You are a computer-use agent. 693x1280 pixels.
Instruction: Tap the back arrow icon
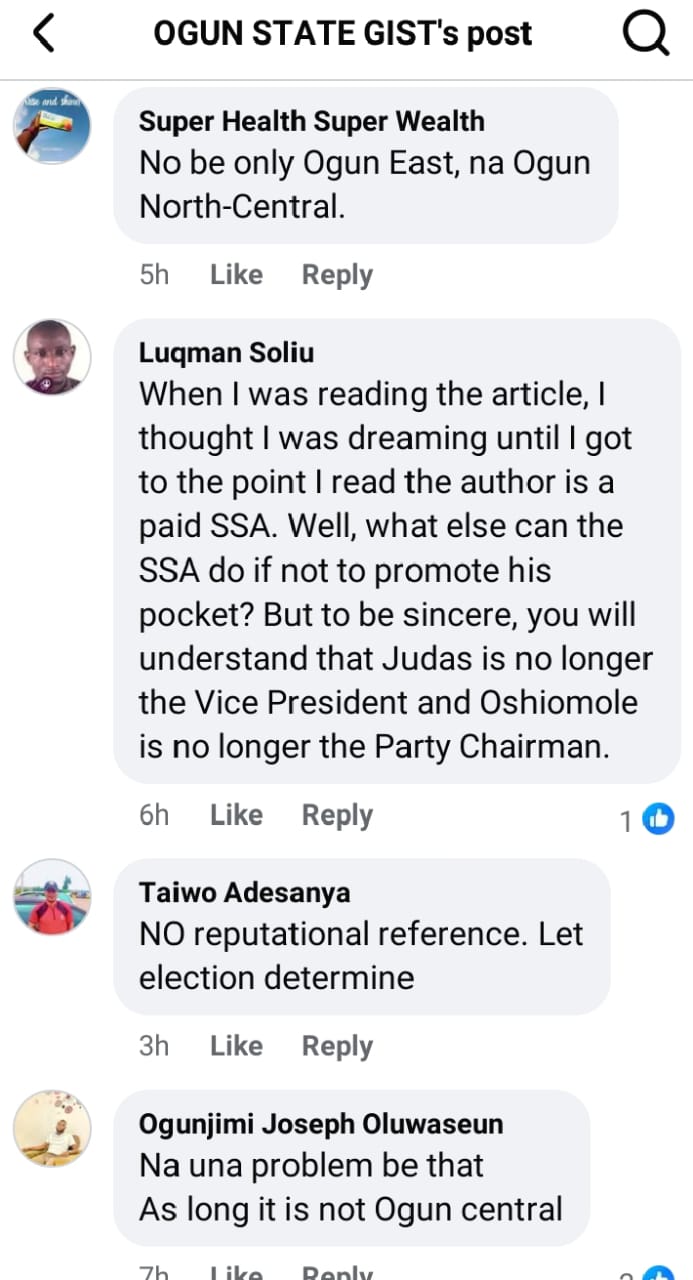pyautogui.click(x=44, y=34)
